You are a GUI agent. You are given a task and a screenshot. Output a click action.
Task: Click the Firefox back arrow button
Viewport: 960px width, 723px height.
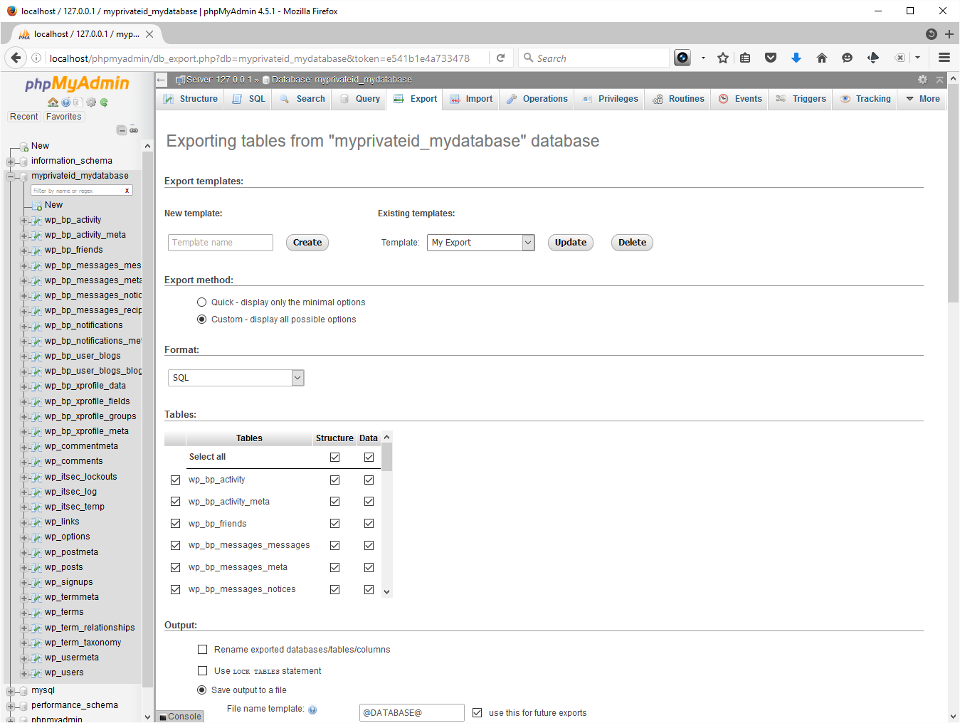(x=16, y=58)
